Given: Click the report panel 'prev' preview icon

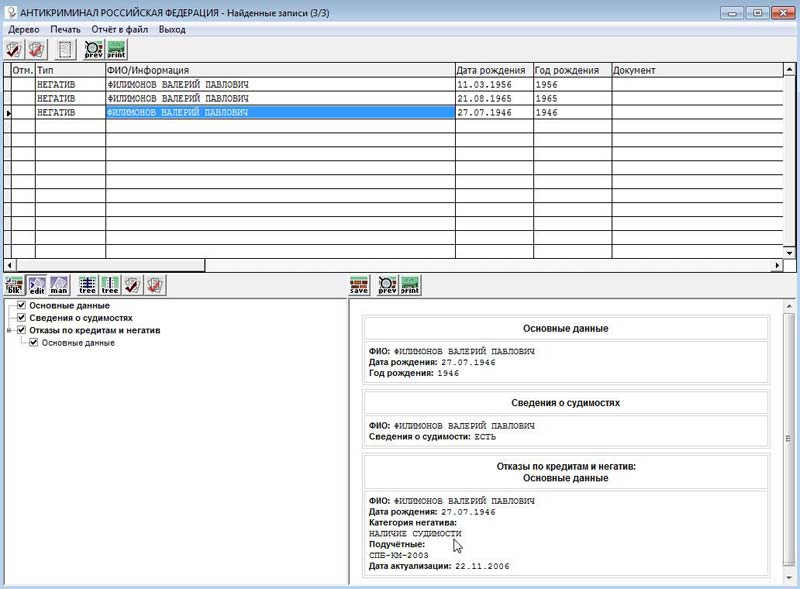Looking at the screenshot, I should [x=387, y=285].
